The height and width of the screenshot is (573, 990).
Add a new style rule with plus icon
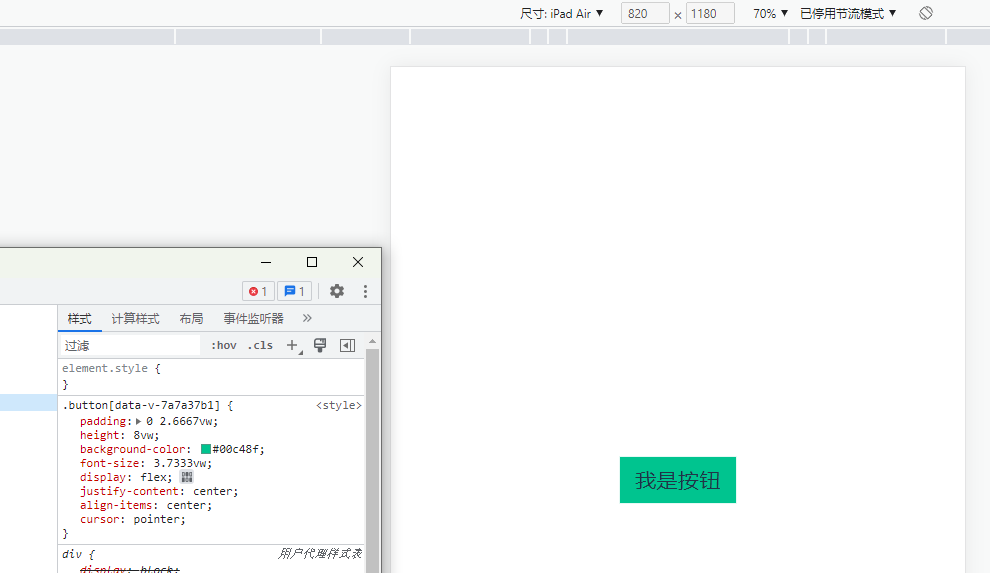click(292, 345)
